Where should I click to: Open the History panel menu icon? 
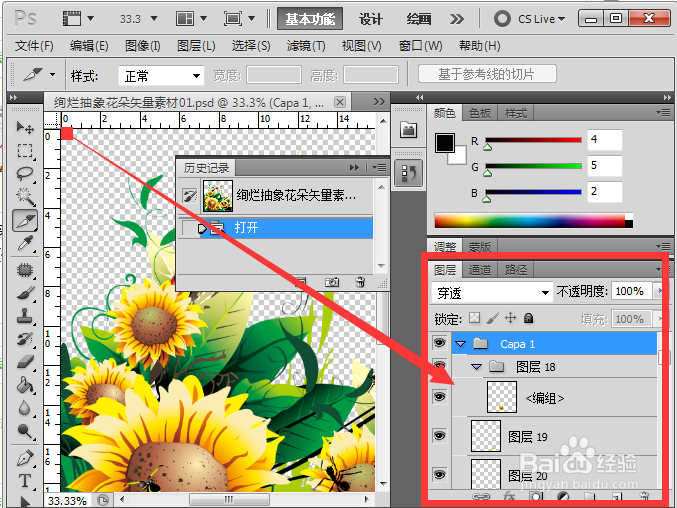tap(379, 167)
